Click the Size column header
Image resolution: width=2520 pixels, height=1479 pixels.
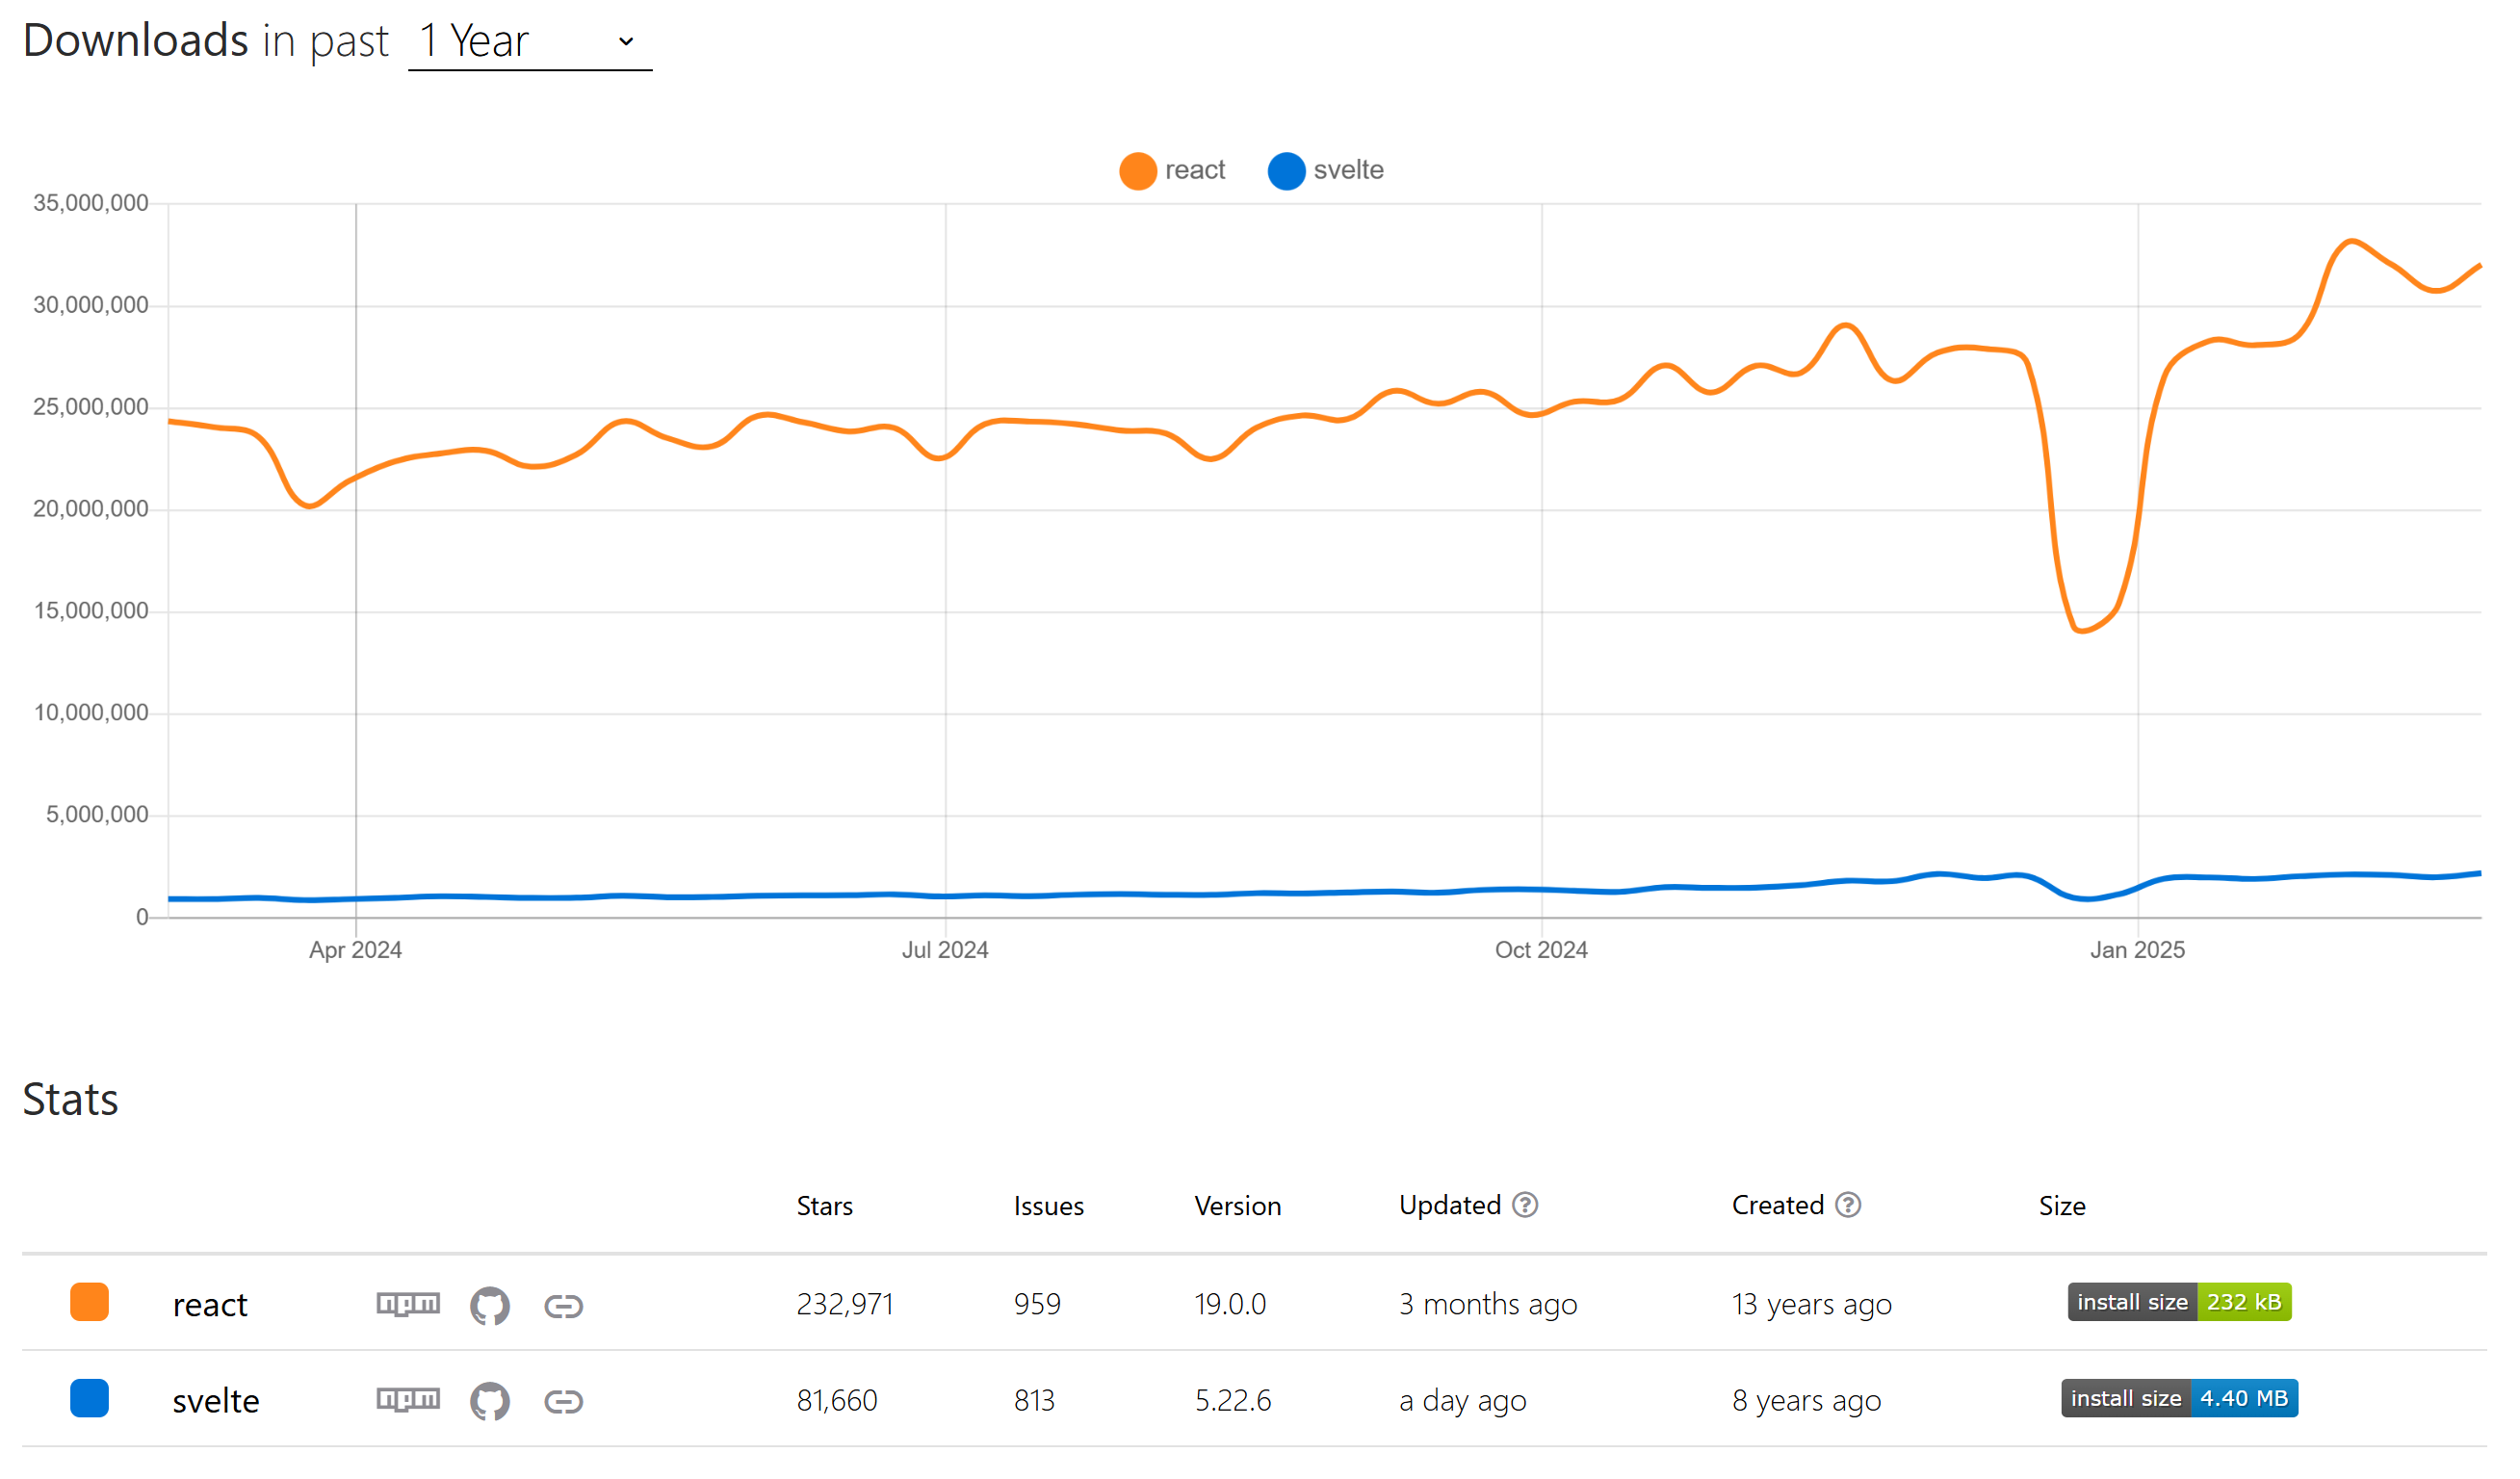[x=2063, y=1207]
